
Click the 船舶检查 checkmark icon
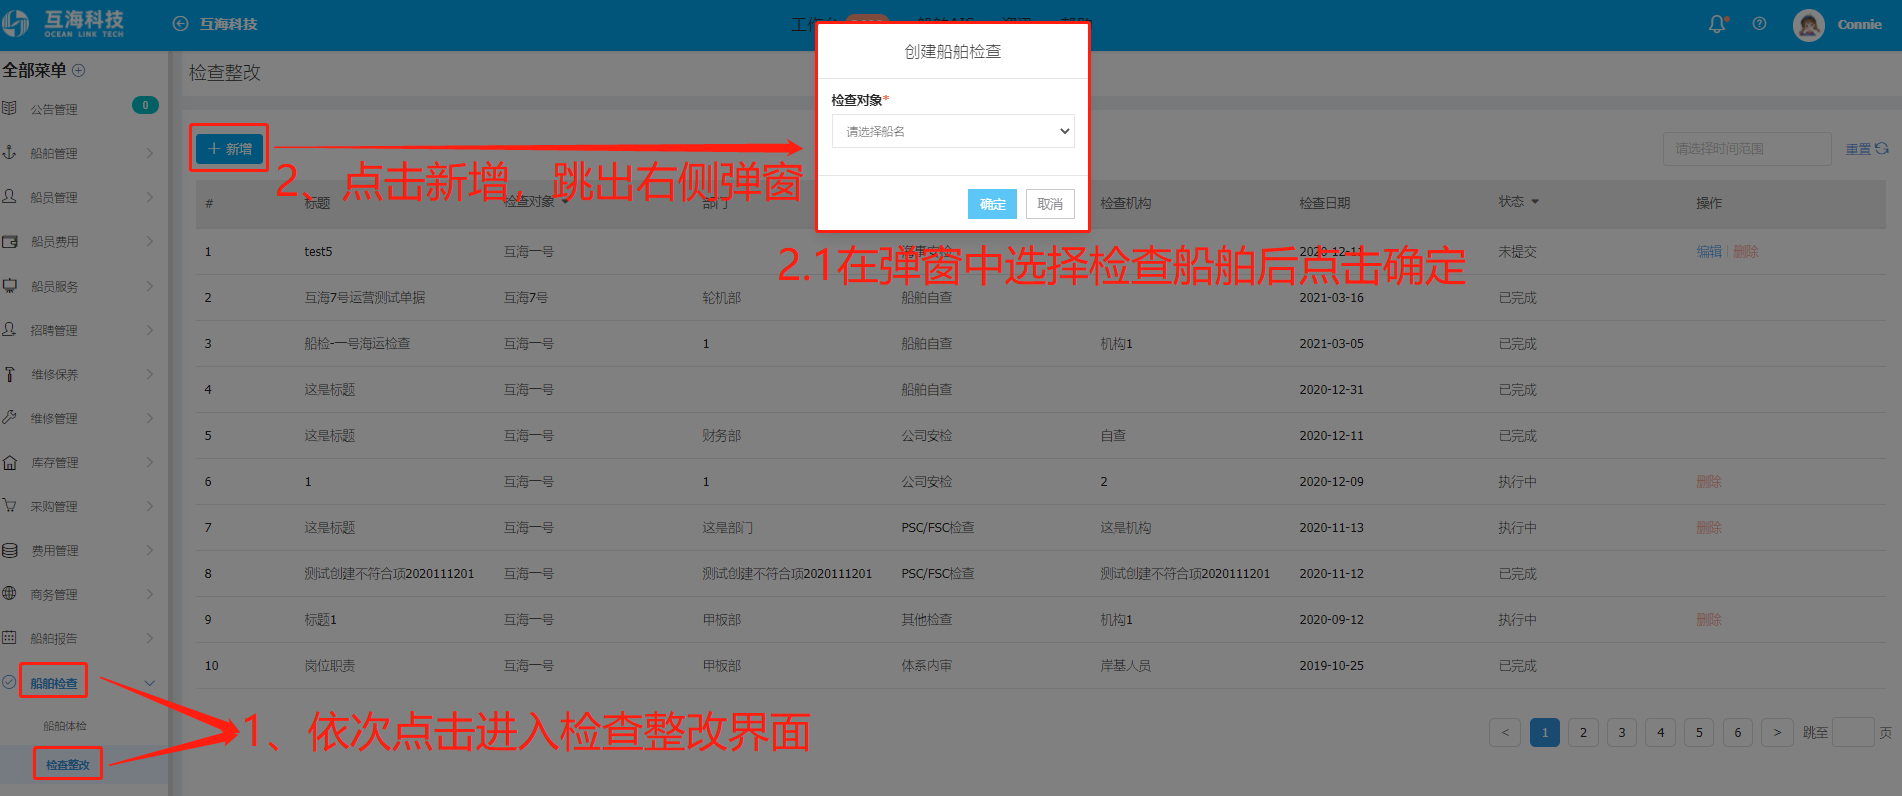[9, 682]
